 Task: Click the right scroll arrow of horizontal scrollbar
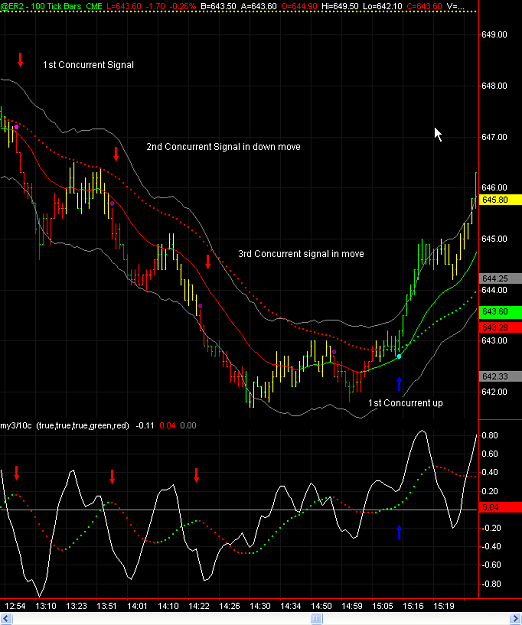[x=515, y=618]
